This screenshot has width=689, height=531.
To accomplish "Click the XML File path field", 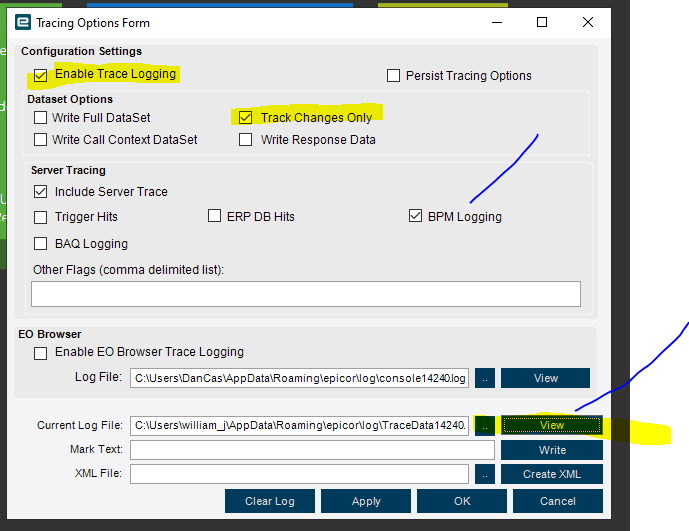I will [299, 474].
